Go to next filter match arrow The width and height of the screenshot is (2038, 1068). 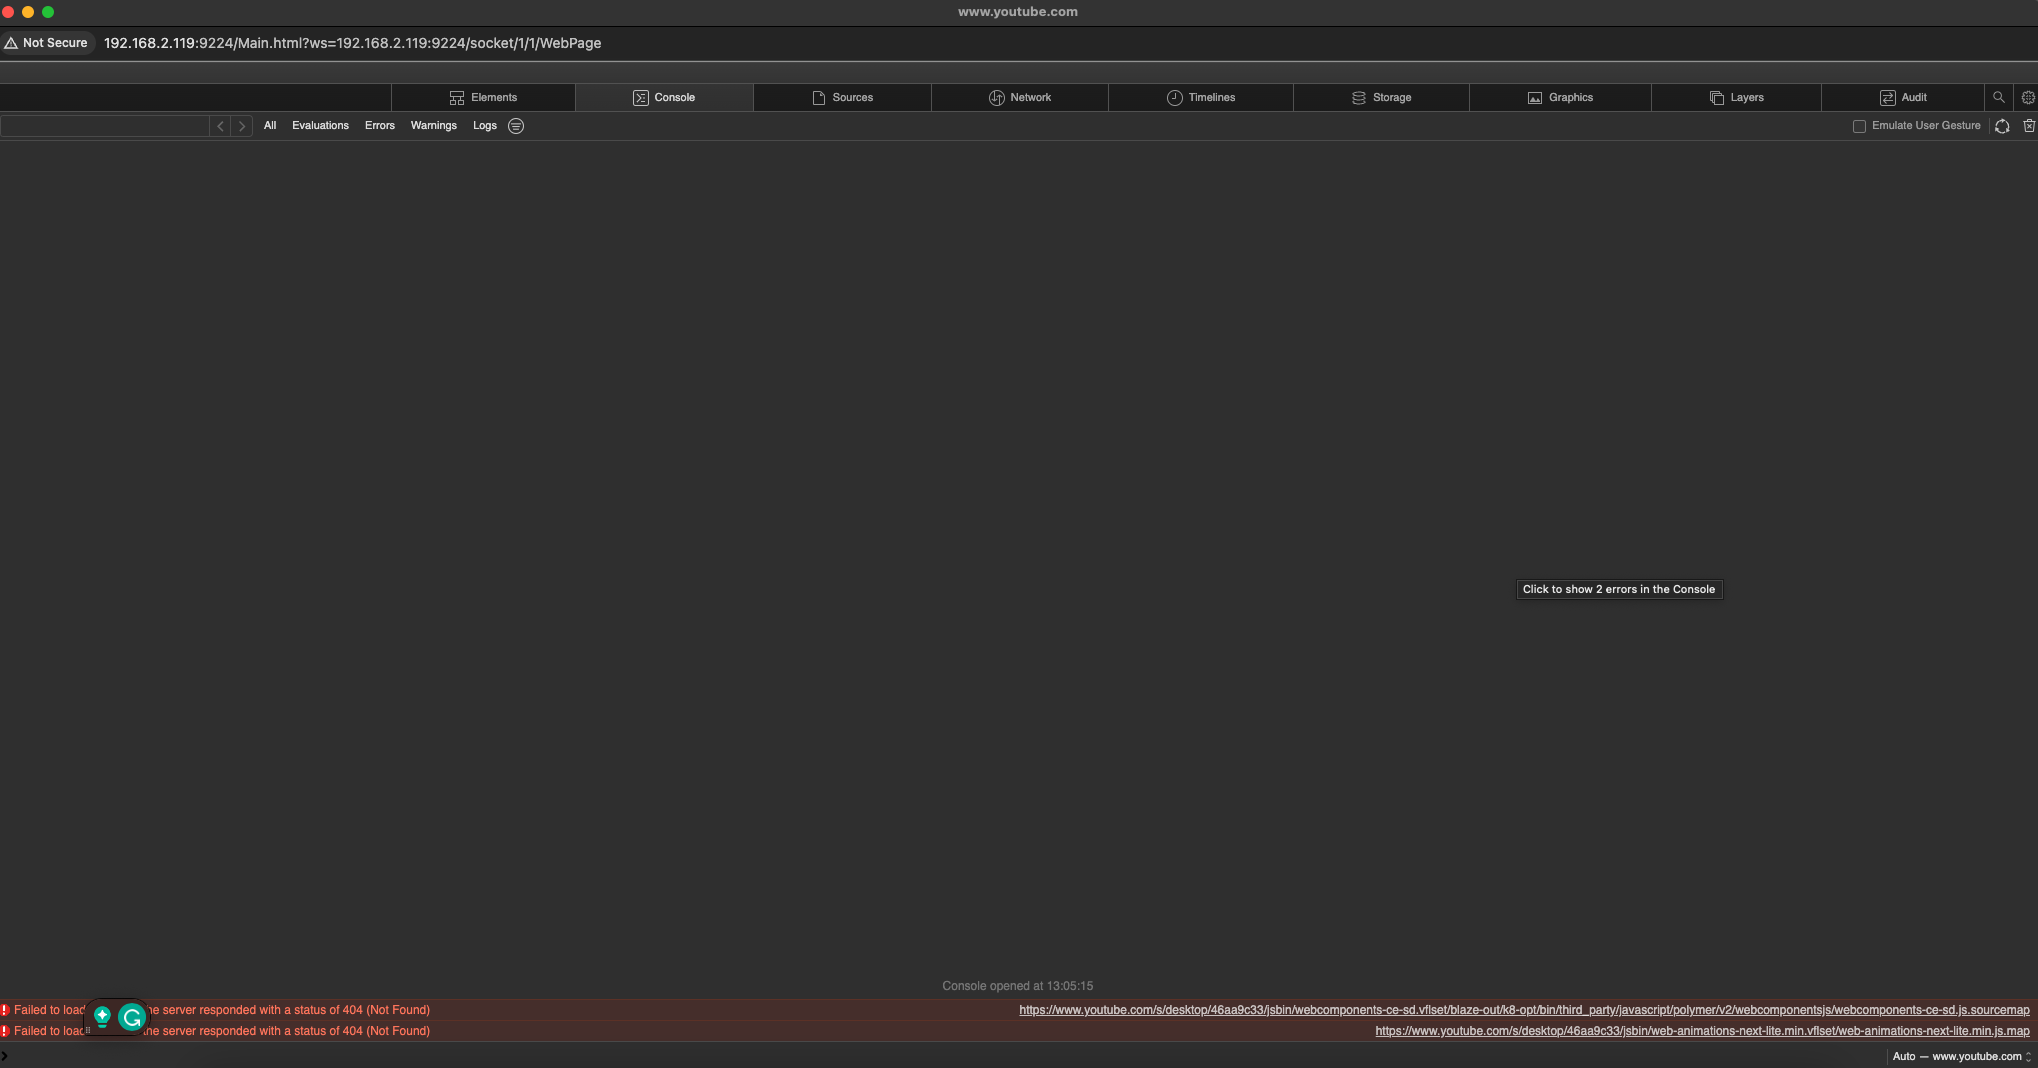click(242, 126)
